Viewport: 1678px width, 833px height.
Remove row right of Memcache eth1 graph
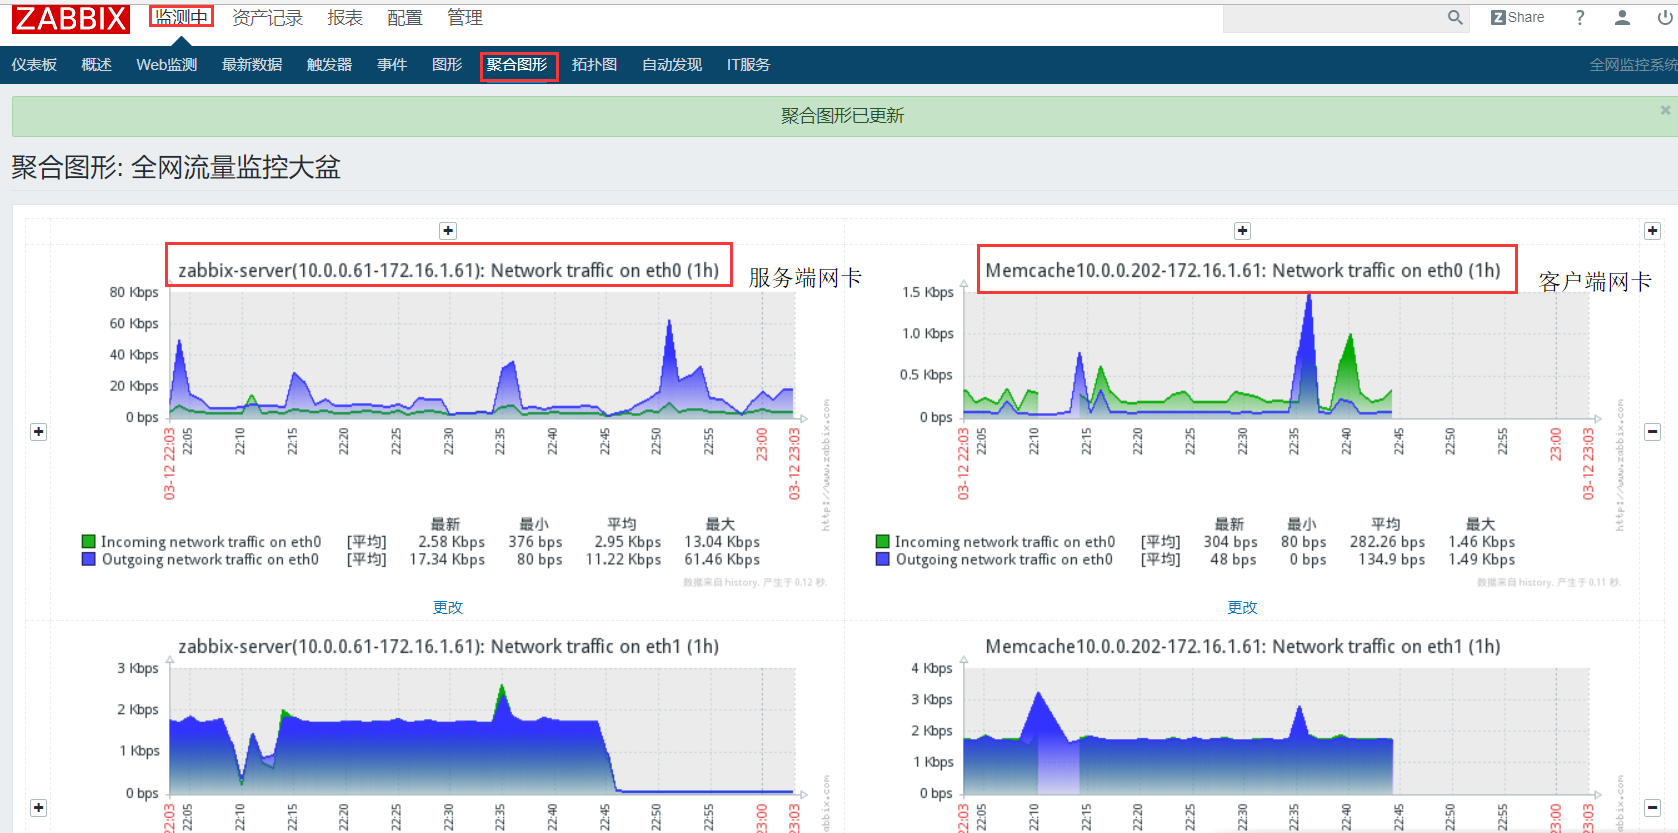(x=1652, y=808)
